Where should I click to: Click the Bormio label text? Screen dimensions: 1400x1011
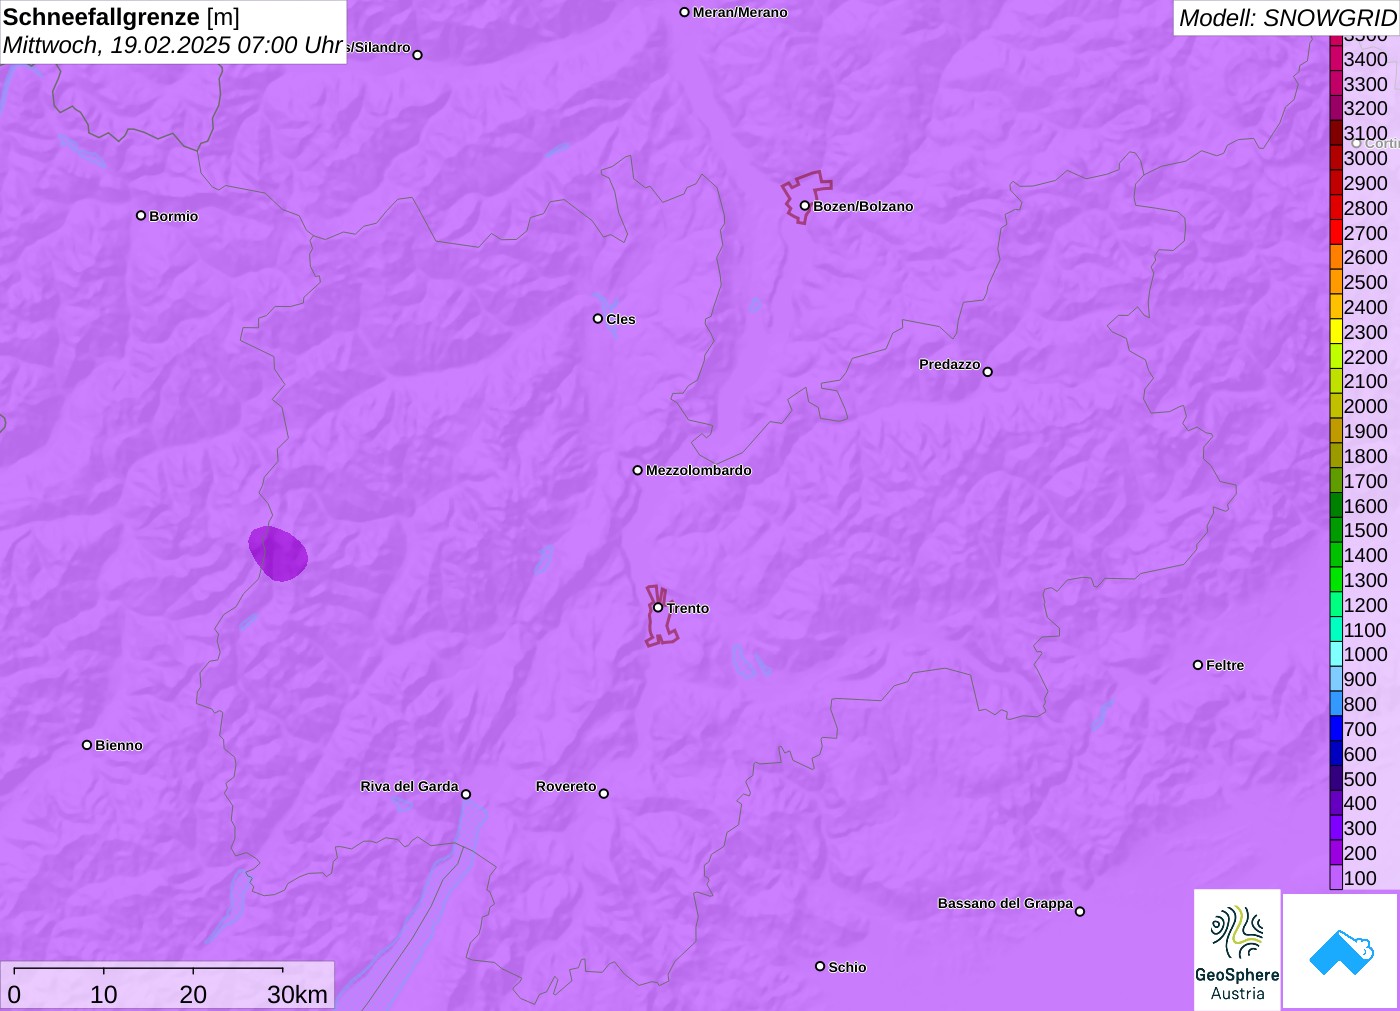pos(174,216)
